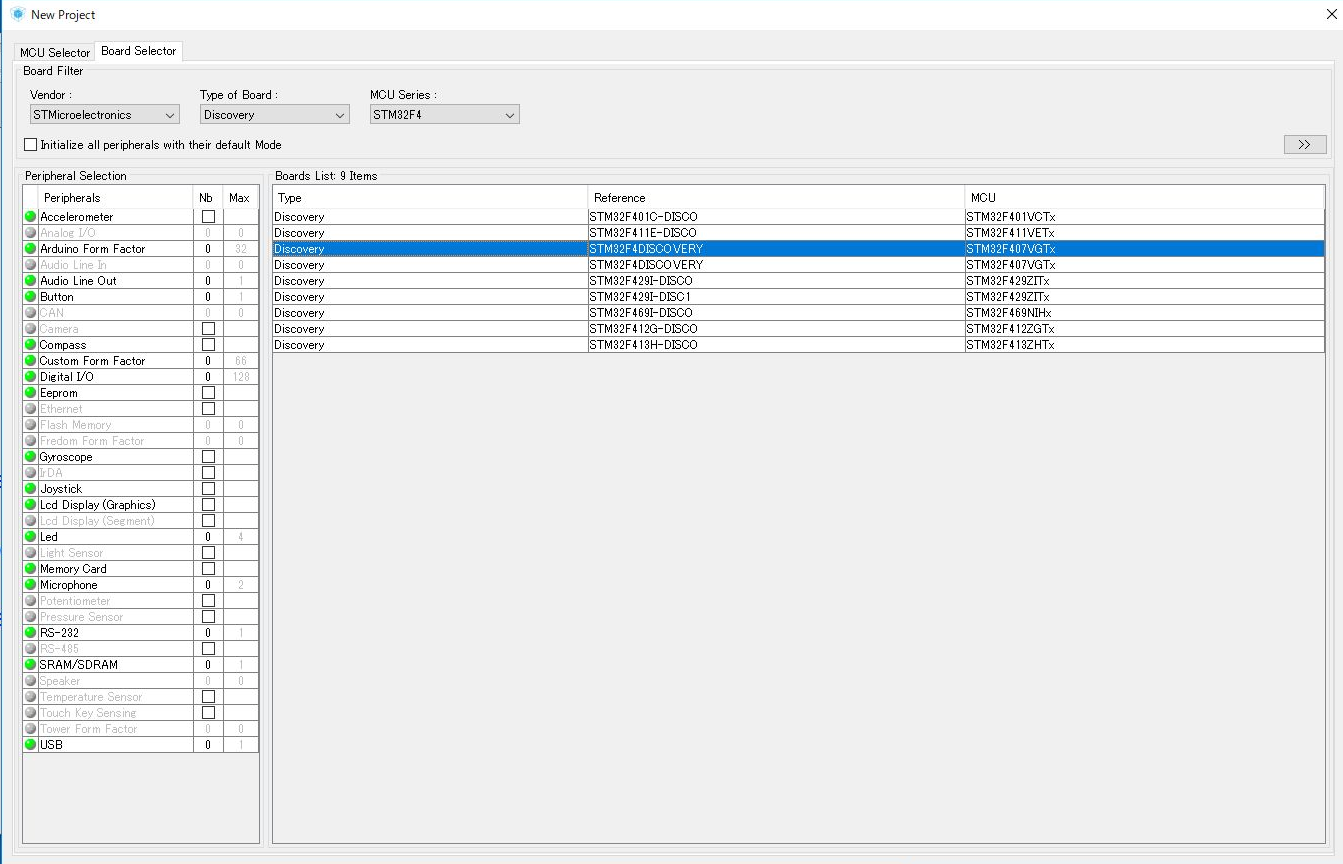The image size is (1343, 864).
Task: Enable initialize all peripherals default mode checkbox
Action: pyautogui.click(x=30, y=145)
